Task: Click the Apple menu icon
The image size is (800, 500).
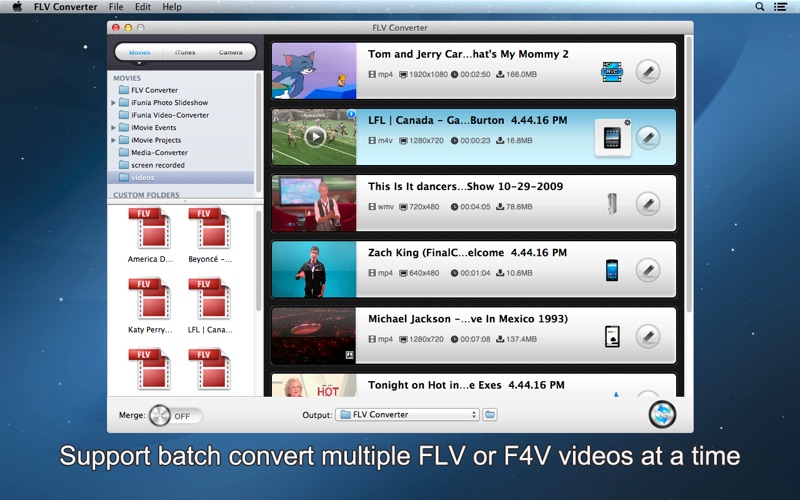Action: [17, 7]
